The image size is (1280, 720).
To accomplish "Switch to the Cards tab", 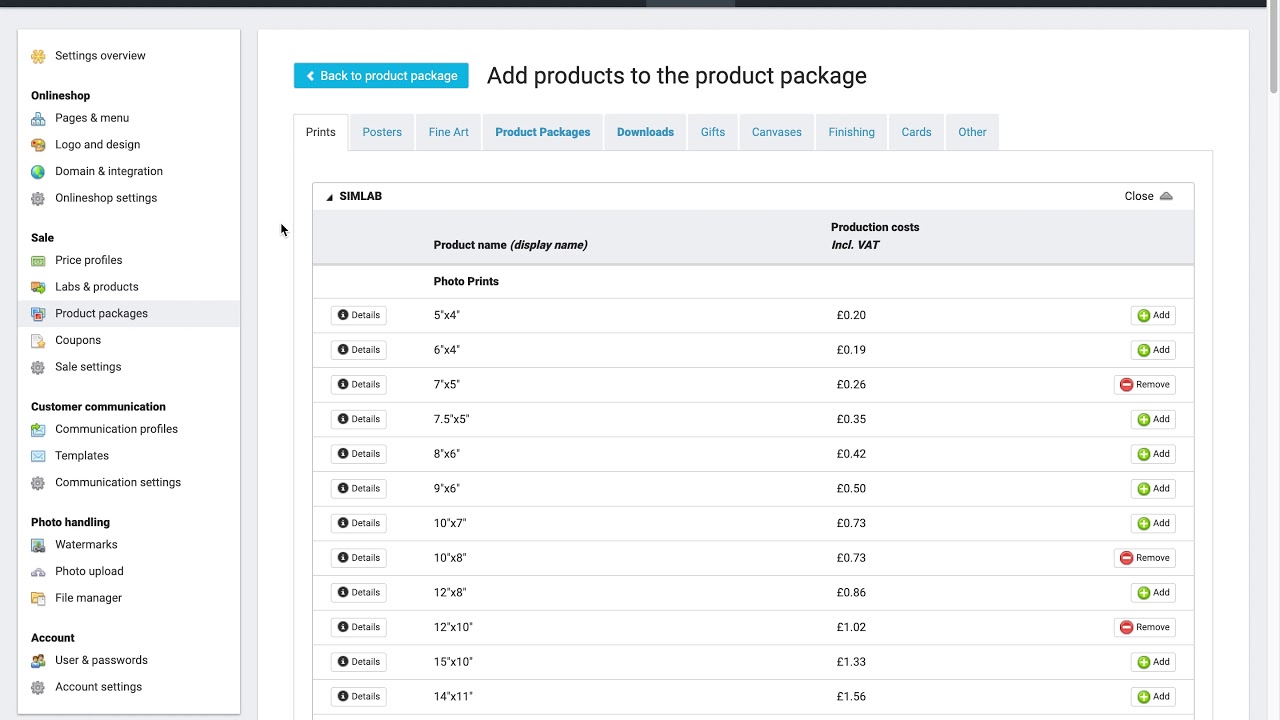I will pyautogui.click(x=916, y=132).
